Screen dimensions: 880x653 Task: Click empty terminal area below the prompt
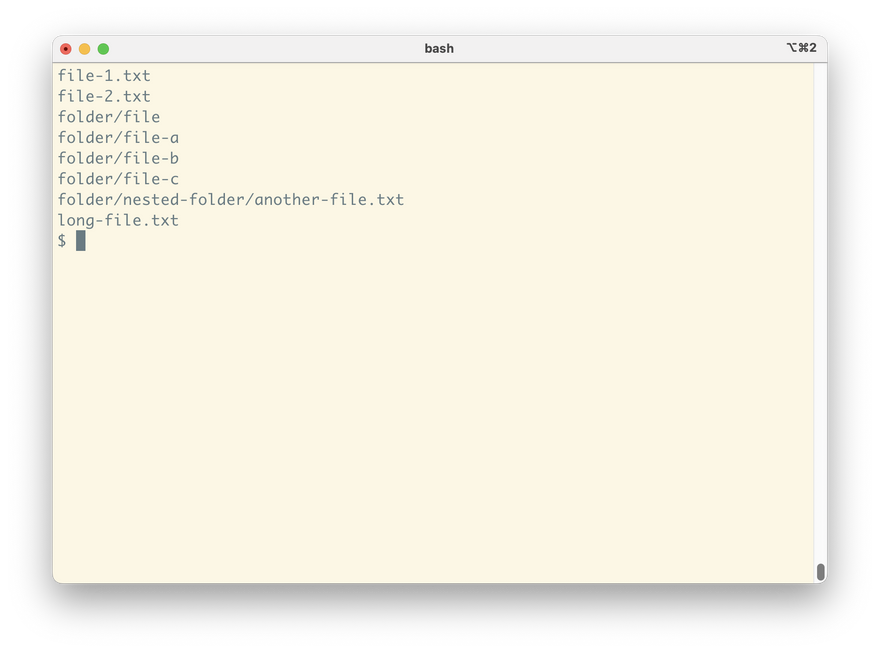(x=432, y=415)
